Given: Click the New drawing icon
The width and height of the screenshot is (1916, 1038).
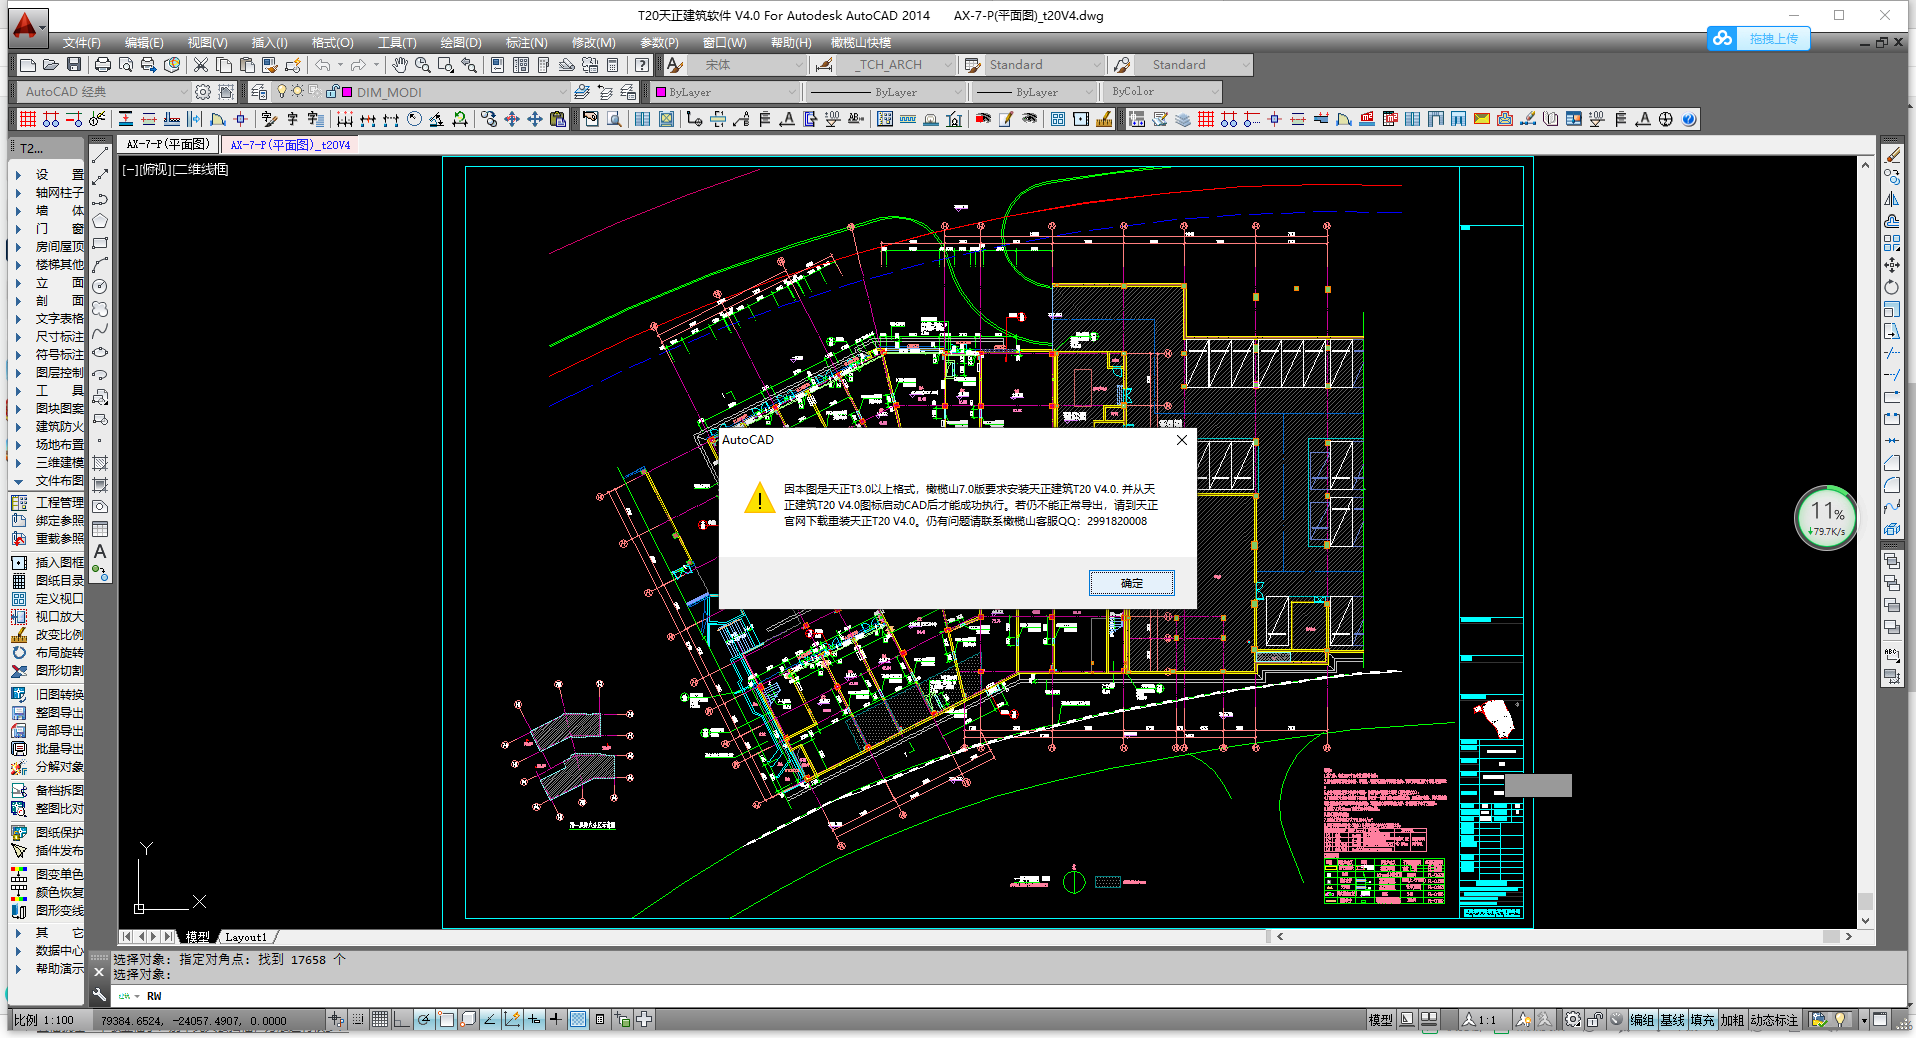Looking at the screenshot, I should tap(28, 65).
